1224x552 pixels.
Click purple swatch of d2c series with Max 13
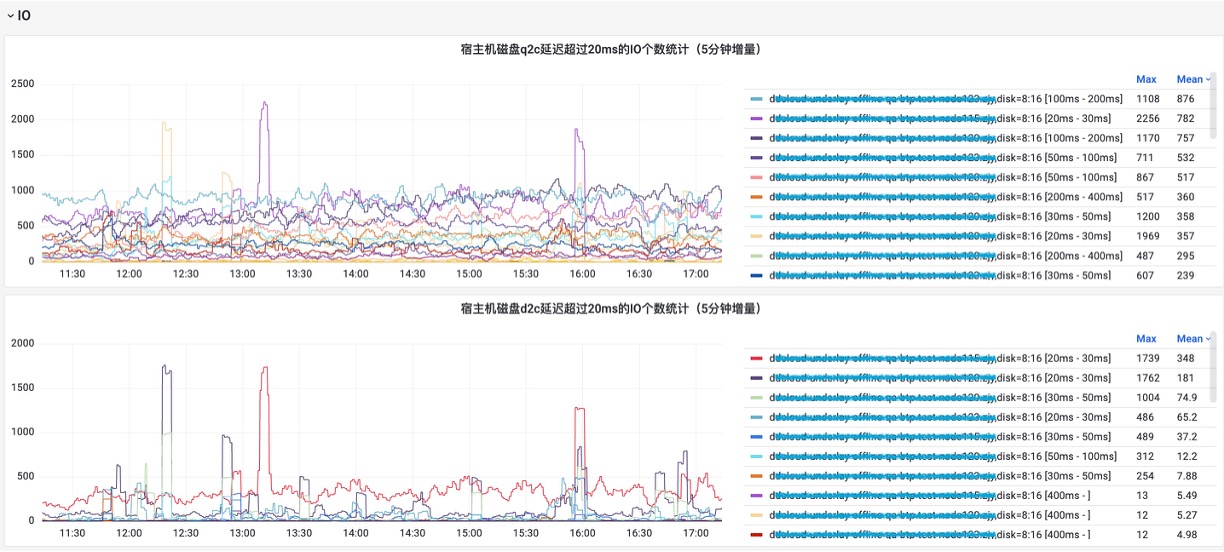(x=756, y=496)
